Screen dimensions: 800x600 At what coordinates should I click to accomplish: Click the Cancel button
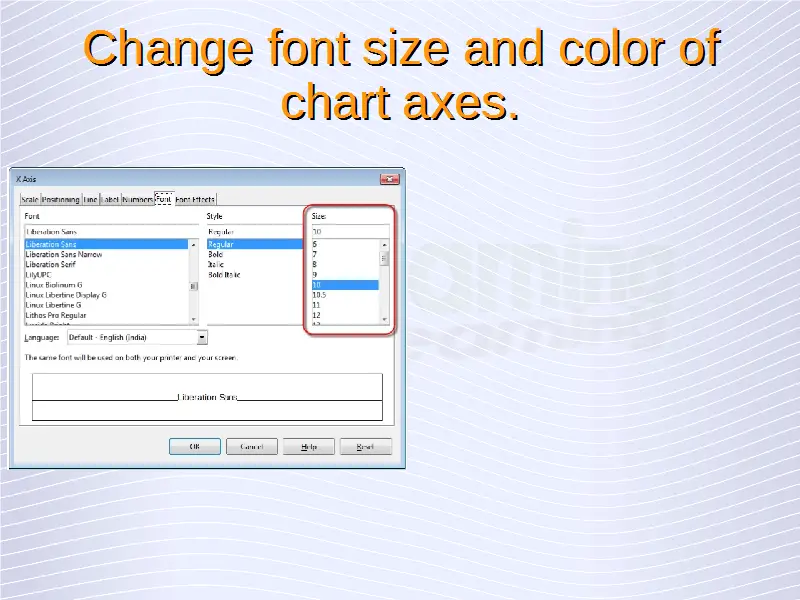click(x=251, y=447)
